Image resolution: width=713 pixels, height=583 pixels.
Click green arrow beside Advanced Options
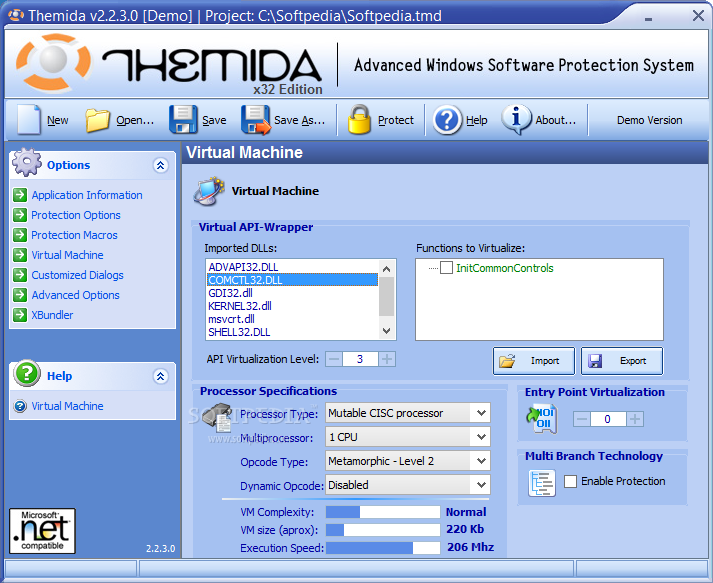[x=20, y=295]
